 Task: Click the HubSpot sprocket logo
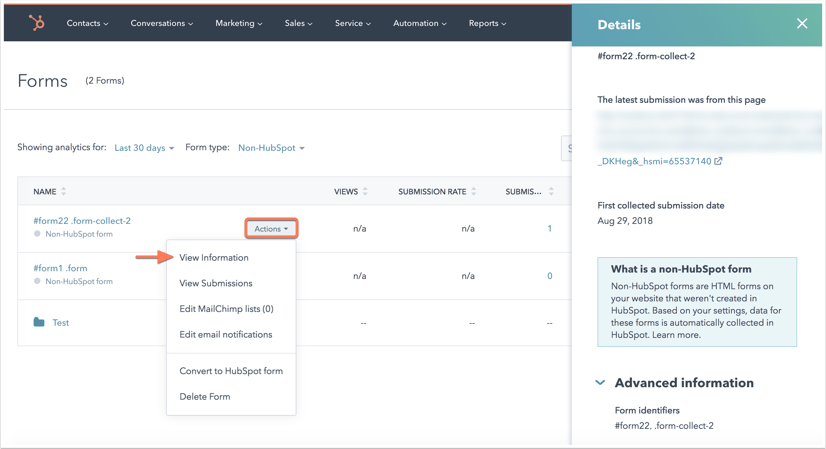point(36,23)
